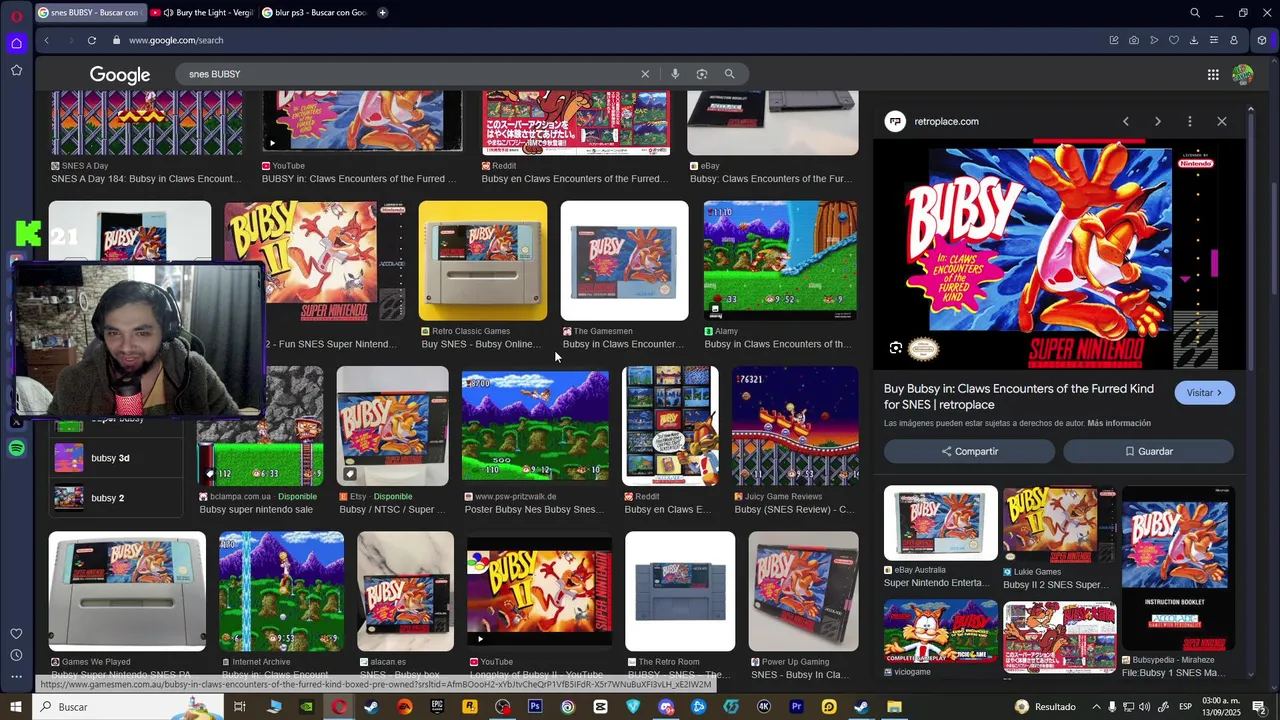Open the browser profile icon
The width and height of the screenshot is (1280, 720).
(1234, 40)
